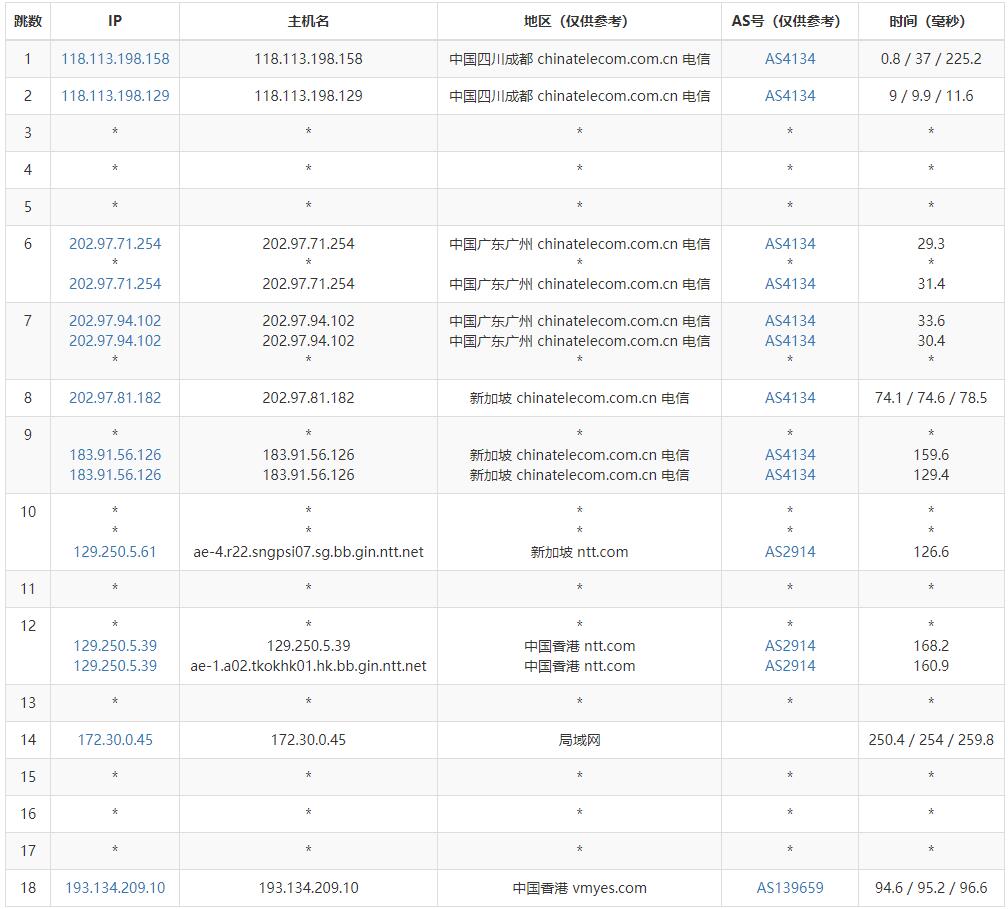Select the hostname cell 193.134.209.10 in hop 18
This screenshot has width=1008, height=909.
tap(309, 888)
